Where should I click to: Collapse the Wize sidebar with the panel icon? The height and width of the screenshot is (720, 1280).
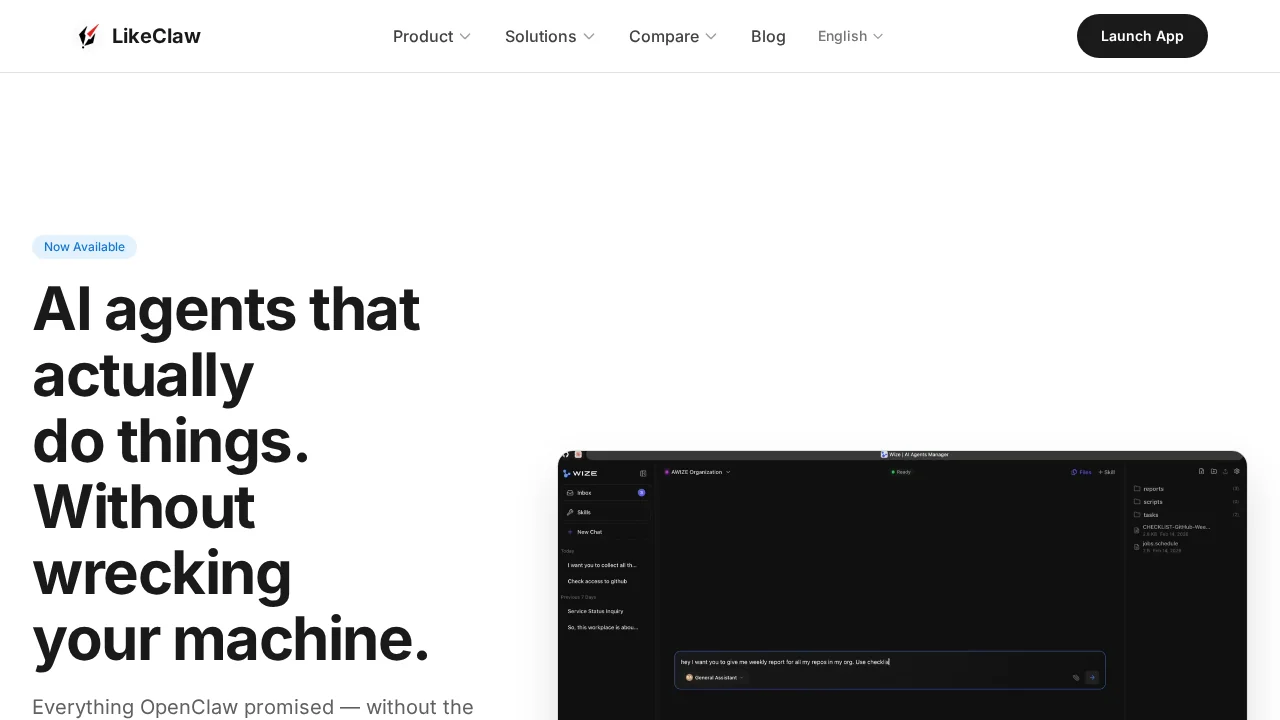click(x=643, y=473)
